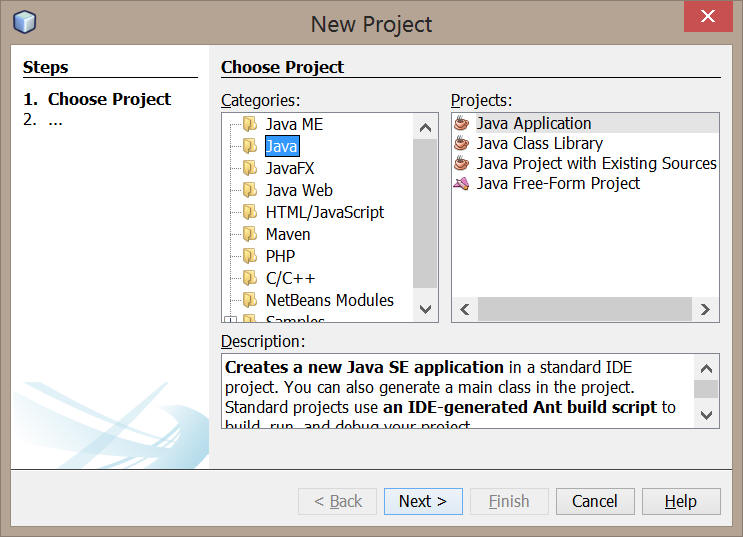Click the NetBeans cube icon in title bar
Image resolution: width=743 pixels, height=537 pixels.
[24, 22]
